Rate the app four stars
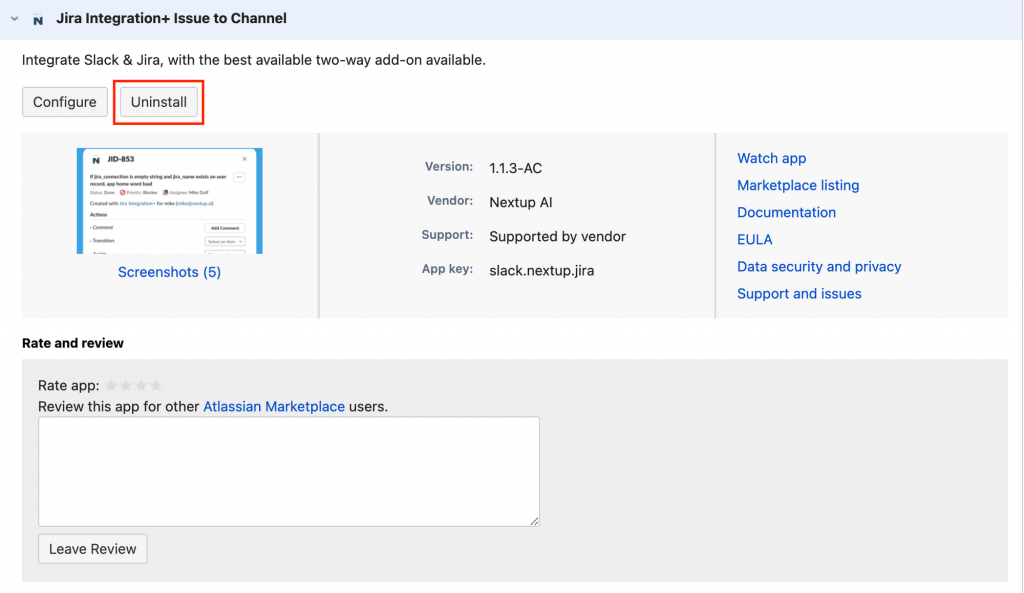Viewport: 1024px width, 593px height. [155, 385]
